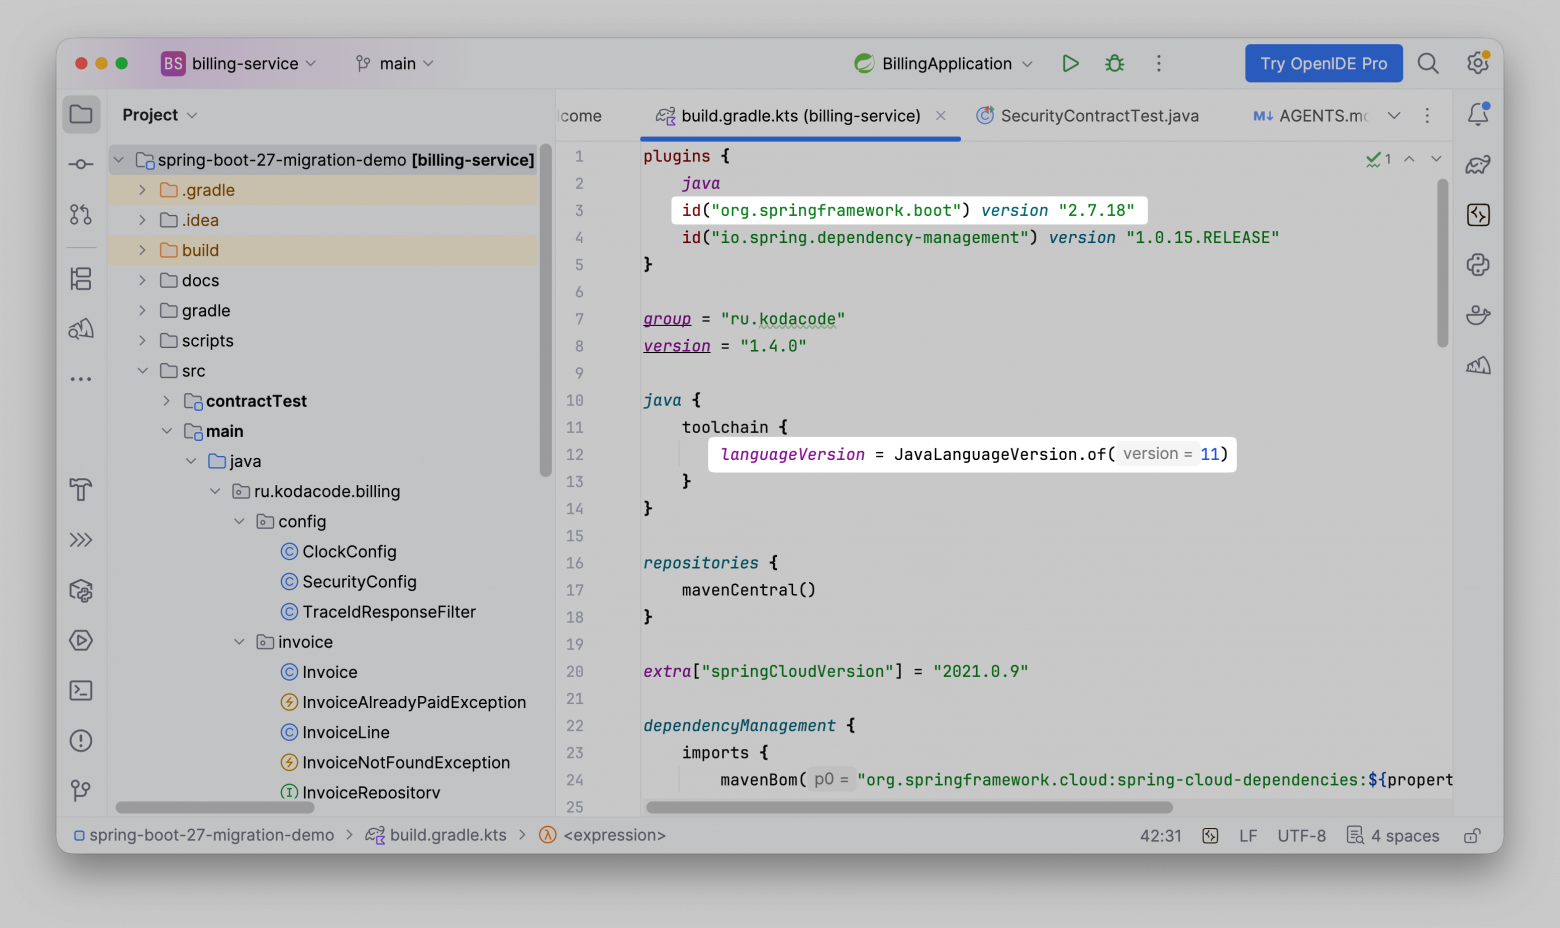The width and height of the screenshot is (1560, 928).
Task: Show the hidden editor tabs list chevron
Action: pos(1394,115)
